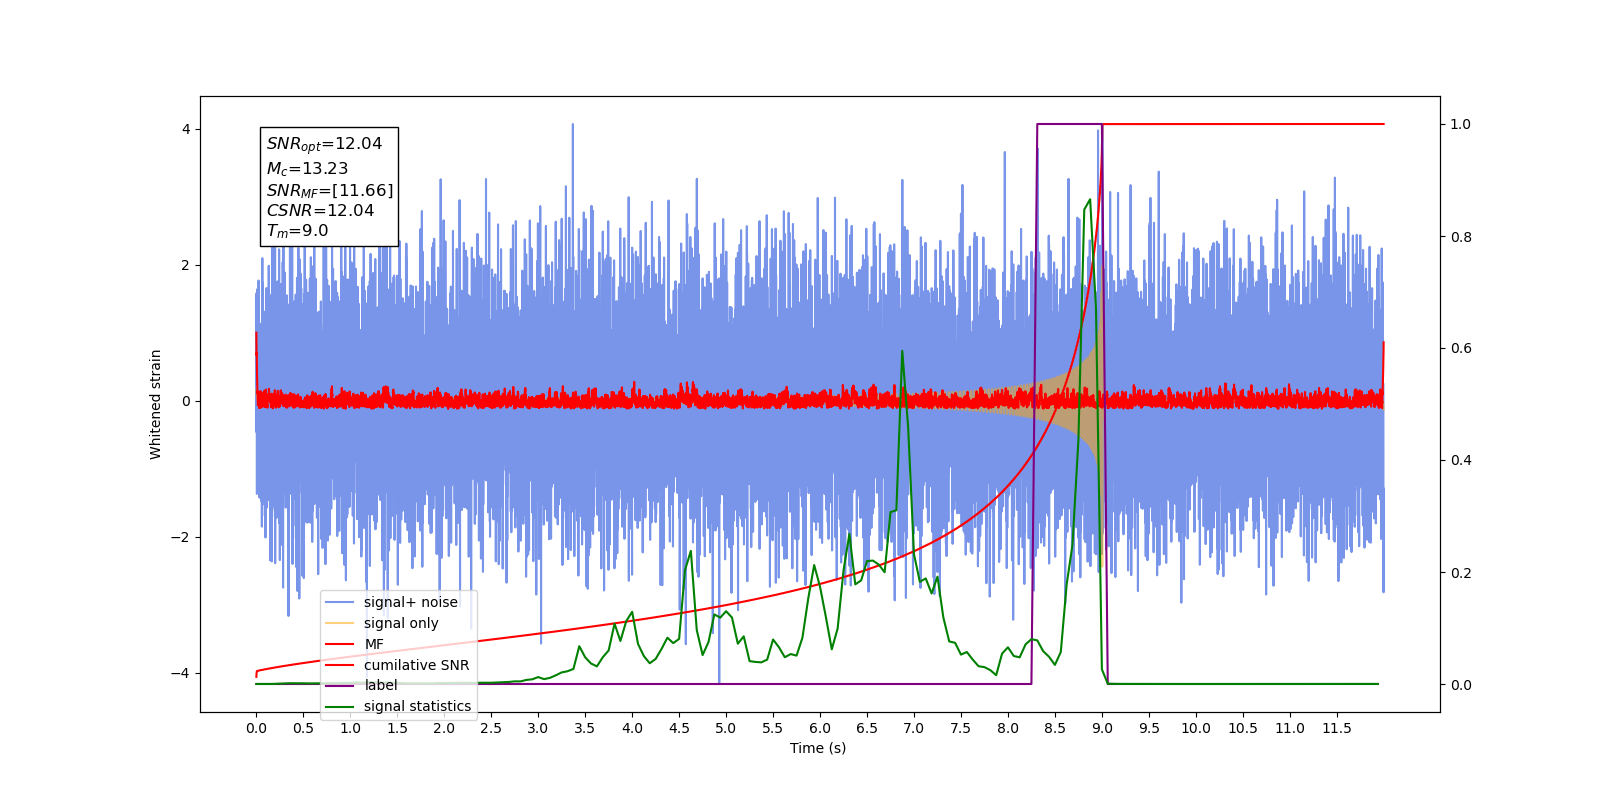Click the x-axis tick label 2.0
The width and height of the screenshot is (1600, 800).
coord(444,728)
